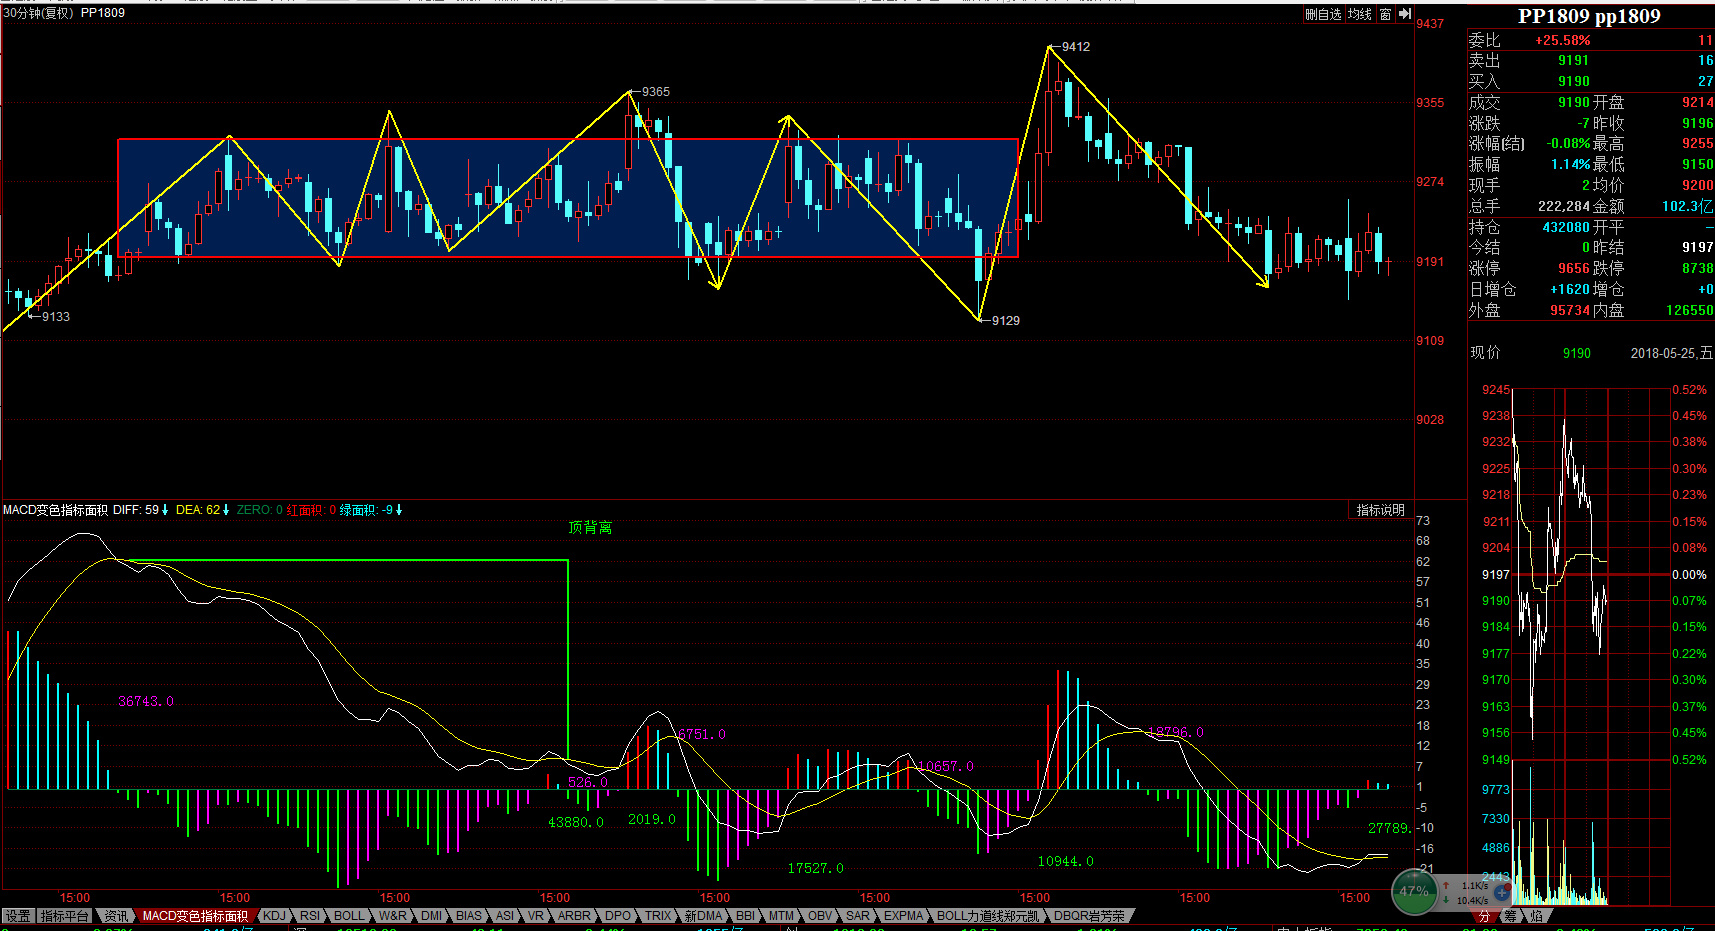Screen dimensions: 1715x931
Task: Switch to the EXPMA indicator tab
Action: click(x=903, y=916)
